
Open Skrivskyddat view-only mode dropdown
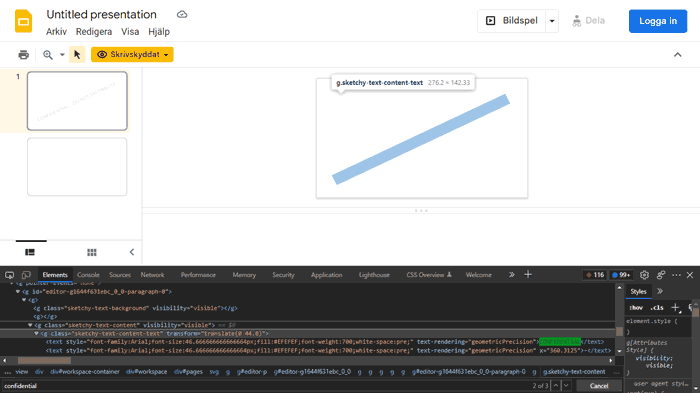click(x=132, y=54)
